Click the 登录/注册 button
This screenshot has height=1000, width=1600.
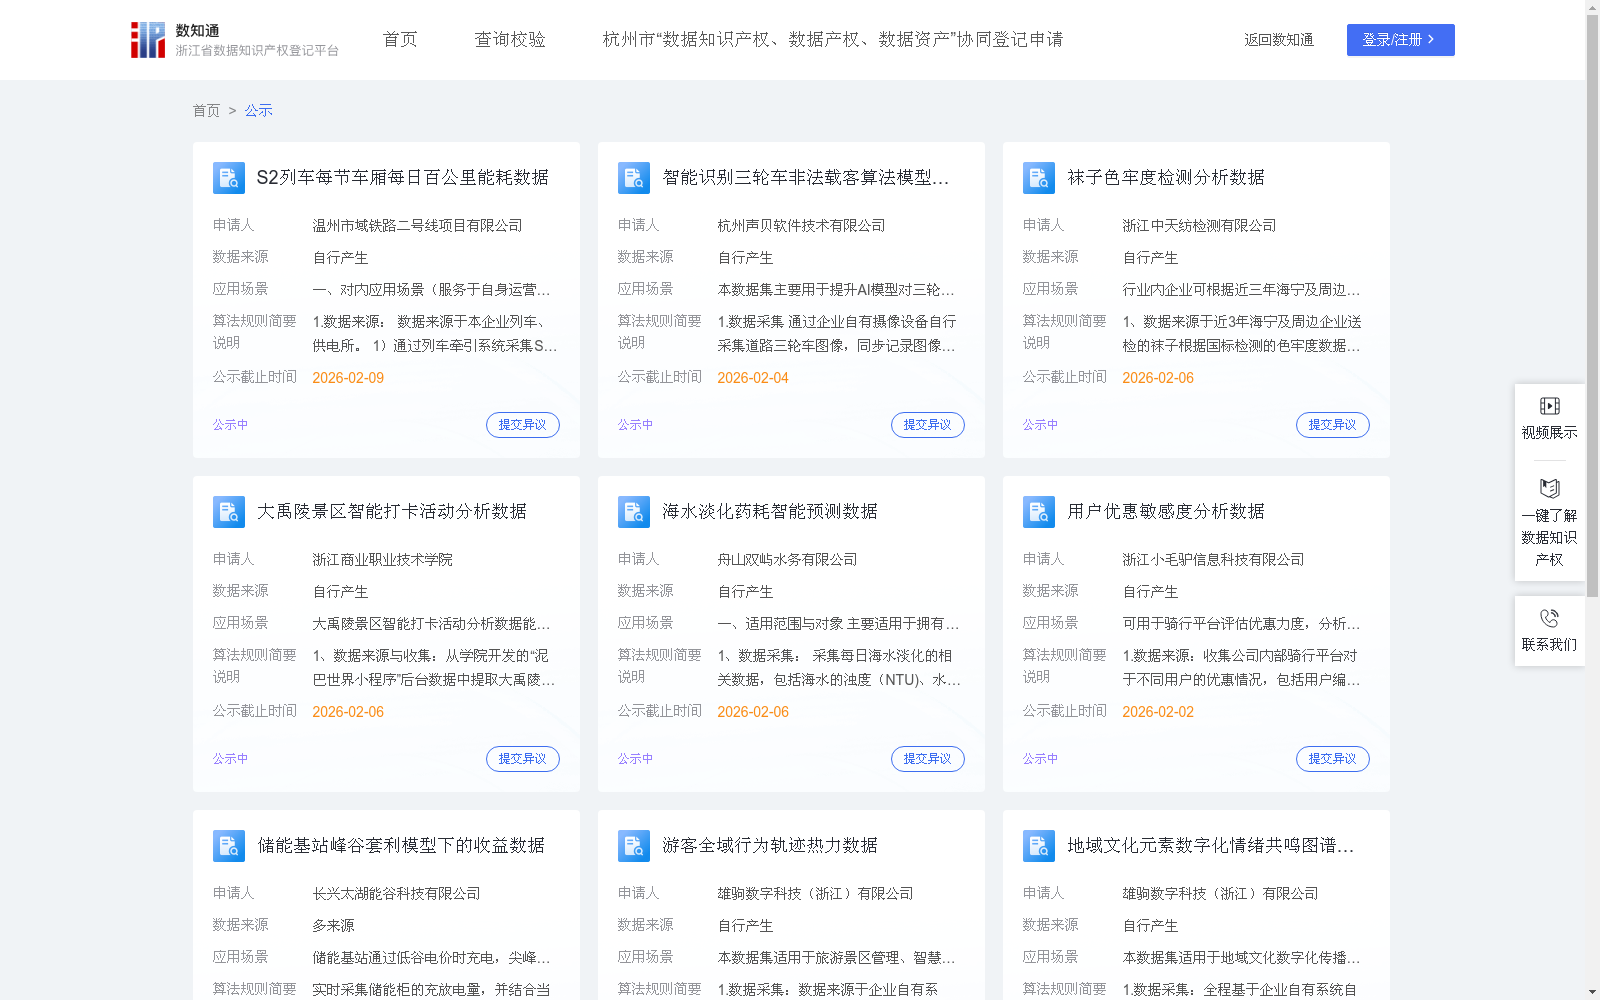tap(1400, 40)
